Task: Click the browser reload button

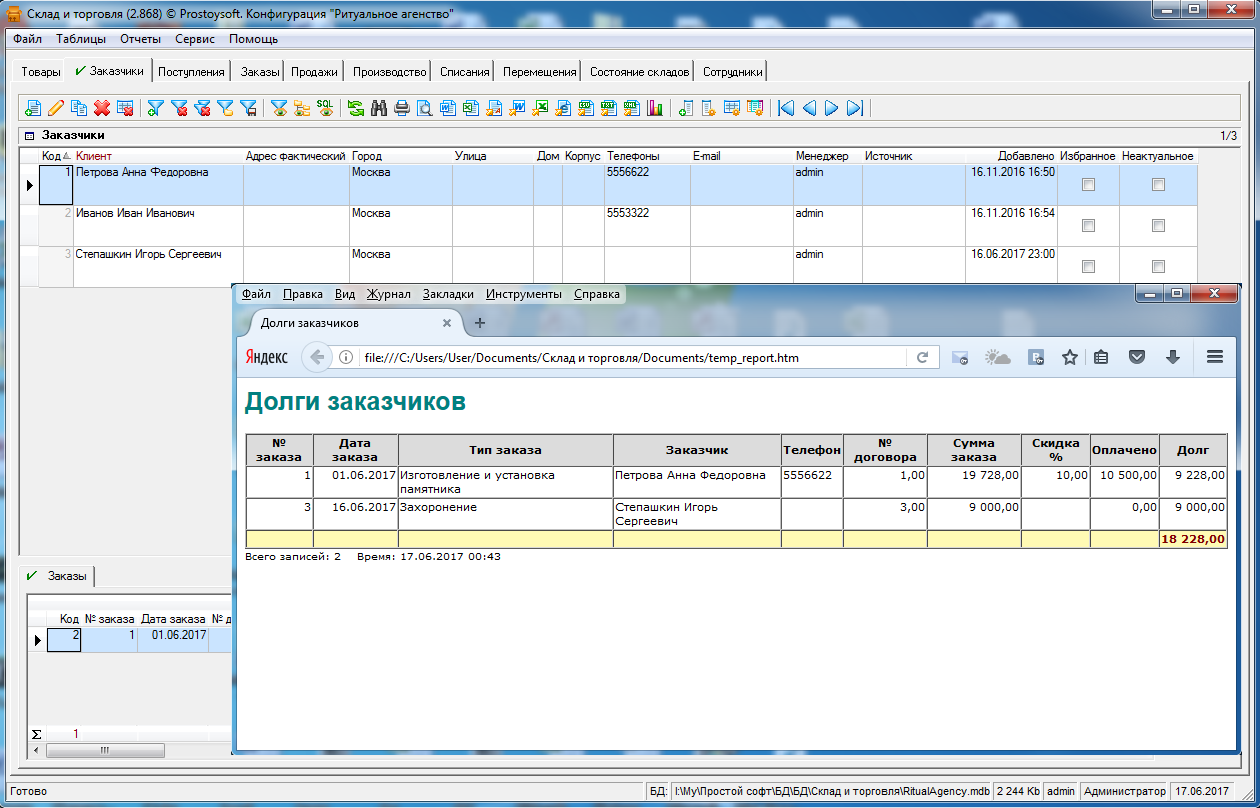Action: (923, 357)
